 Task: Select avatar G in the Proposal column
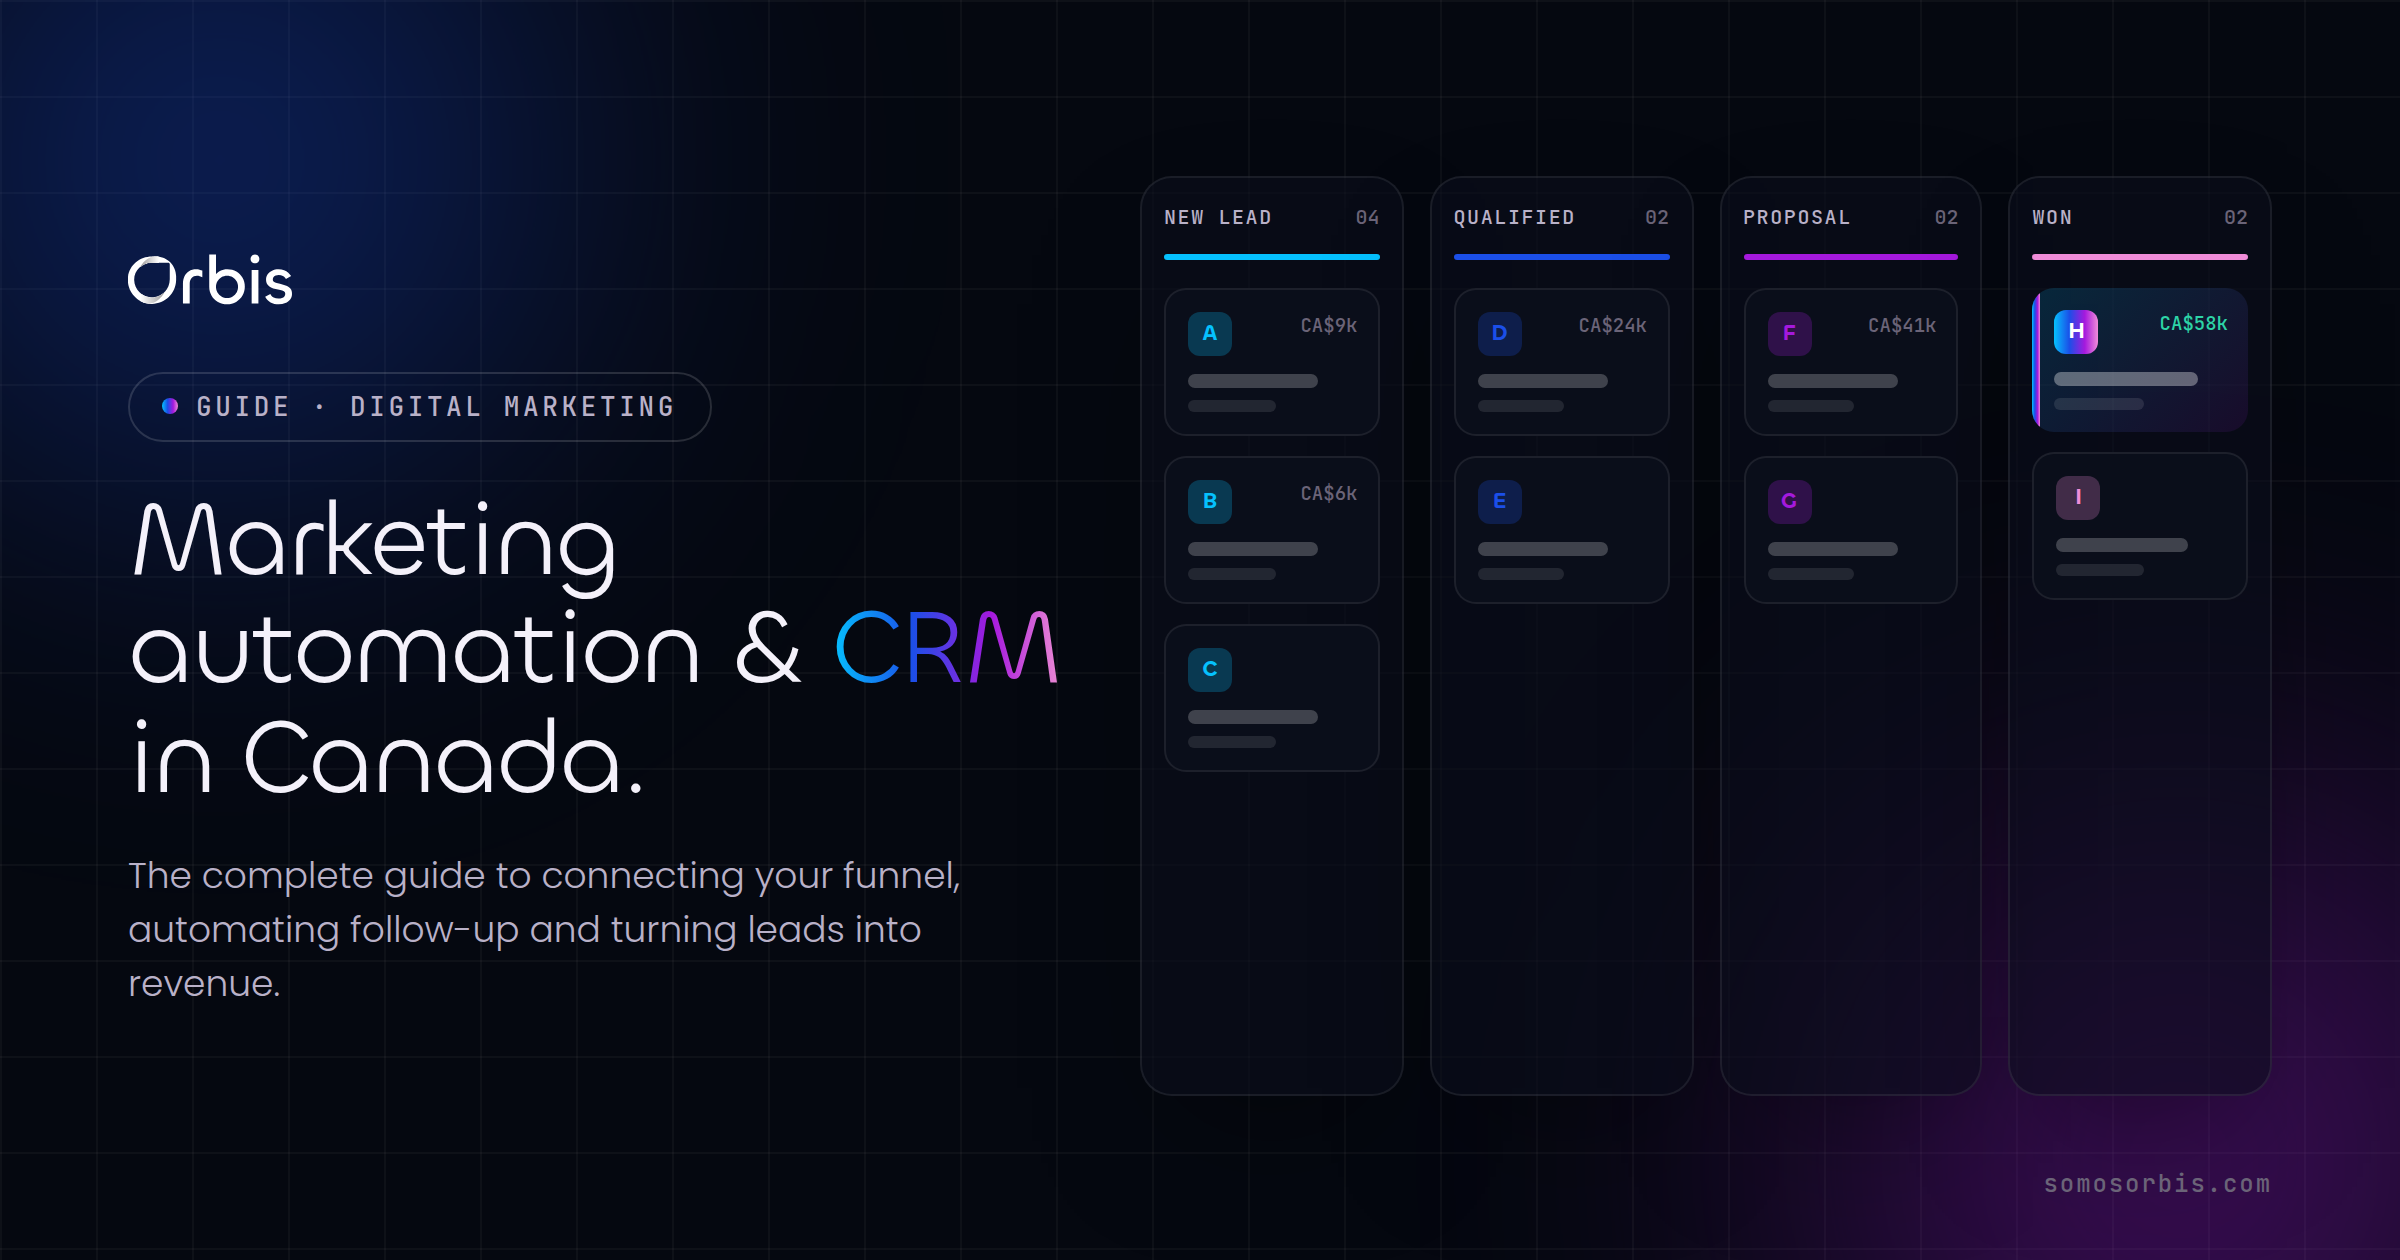[x=1790, y=502]
